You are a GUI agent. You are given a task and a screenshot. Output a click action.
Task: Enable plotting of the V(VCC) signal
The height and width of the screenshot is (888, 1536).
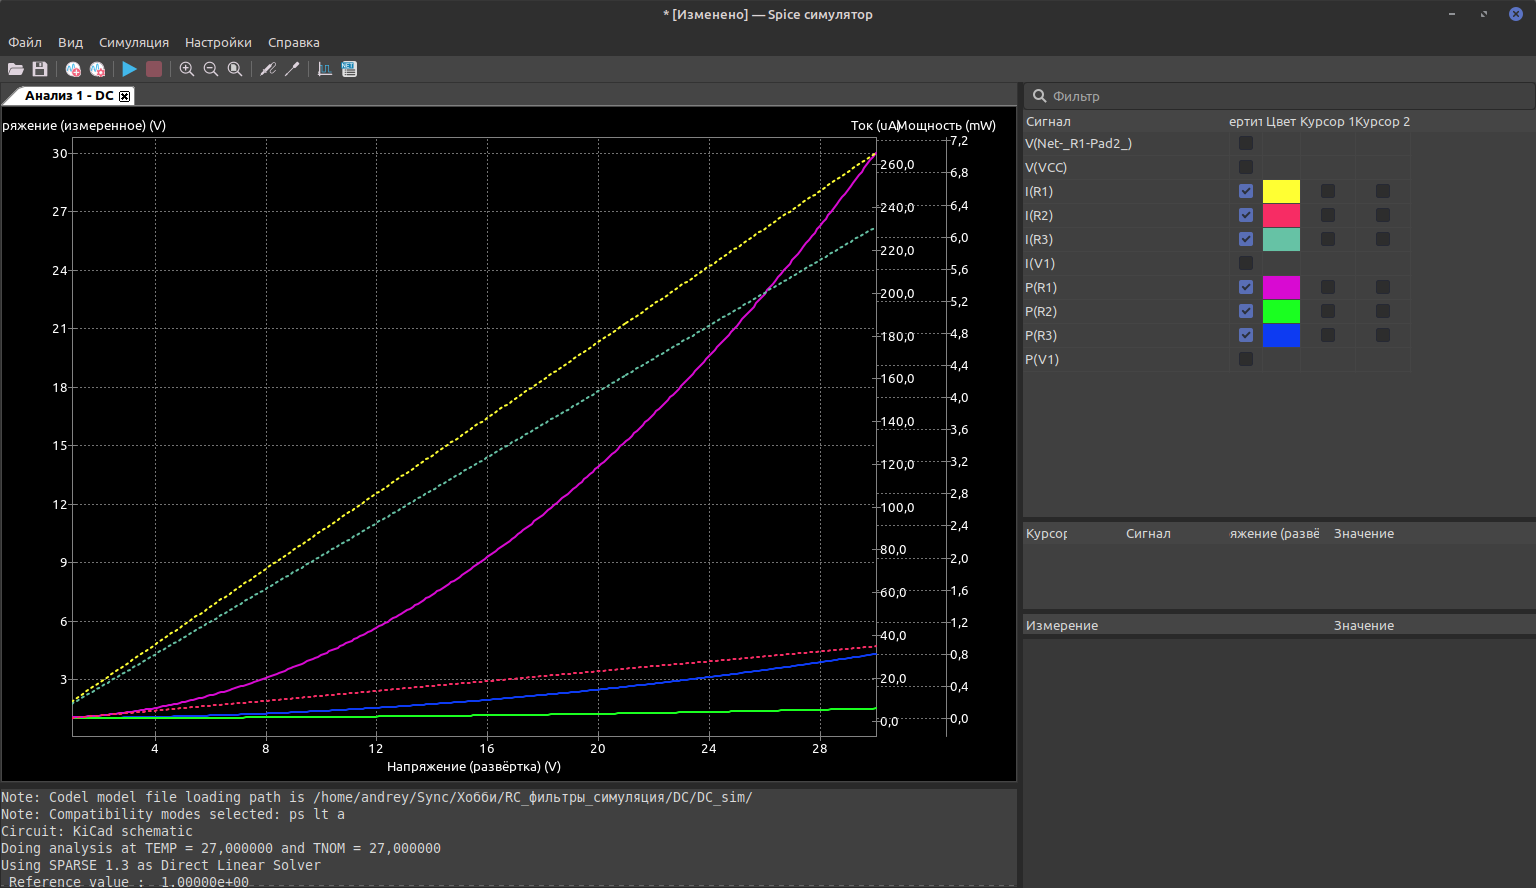[x=1245, y=167]
